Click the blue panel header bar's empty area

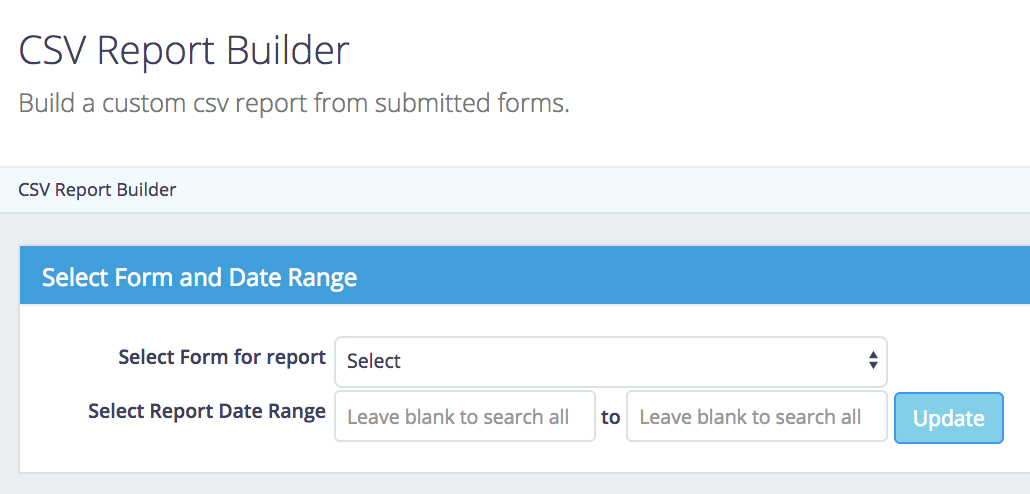(700, 277)
